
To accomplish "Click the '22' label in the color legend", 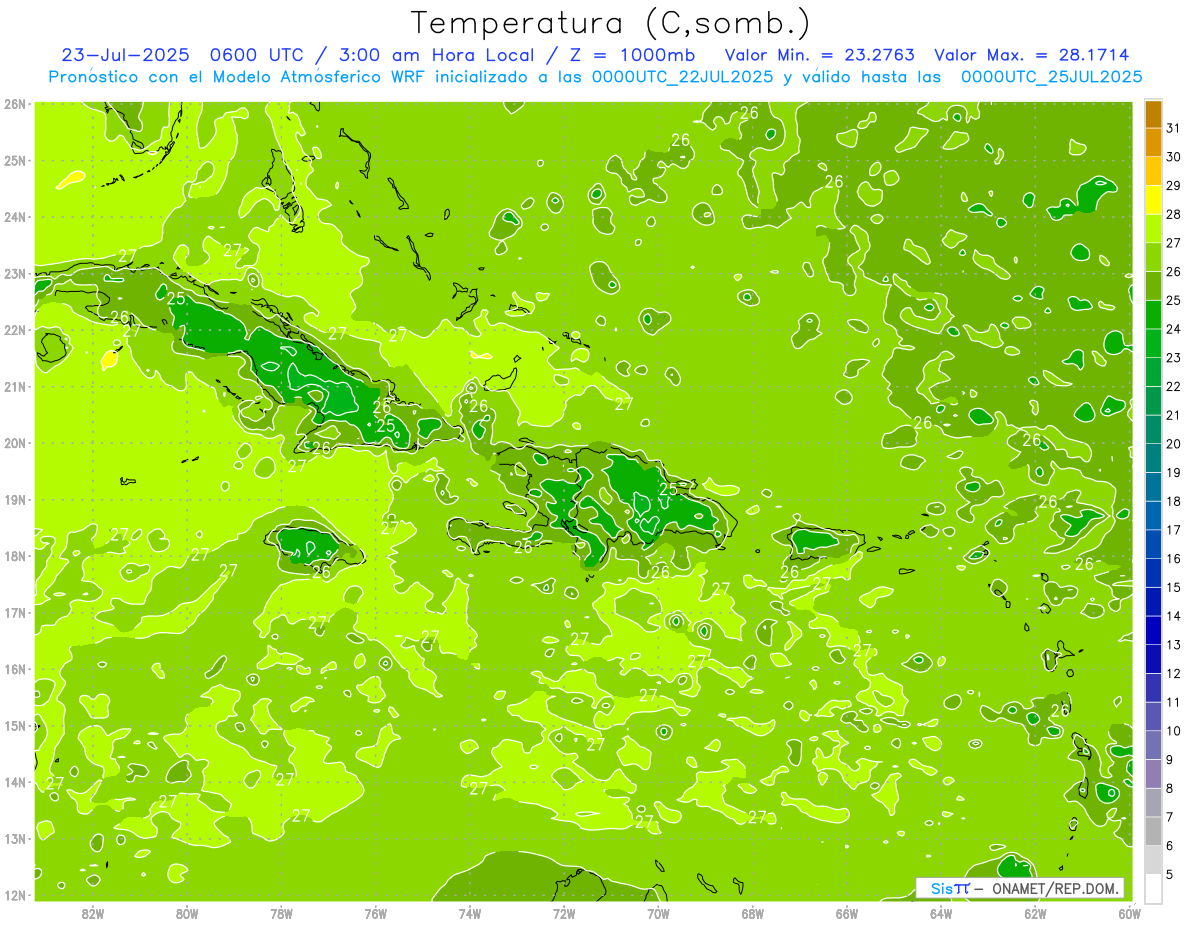I will pyautogui.click(x=1173, y=386).
